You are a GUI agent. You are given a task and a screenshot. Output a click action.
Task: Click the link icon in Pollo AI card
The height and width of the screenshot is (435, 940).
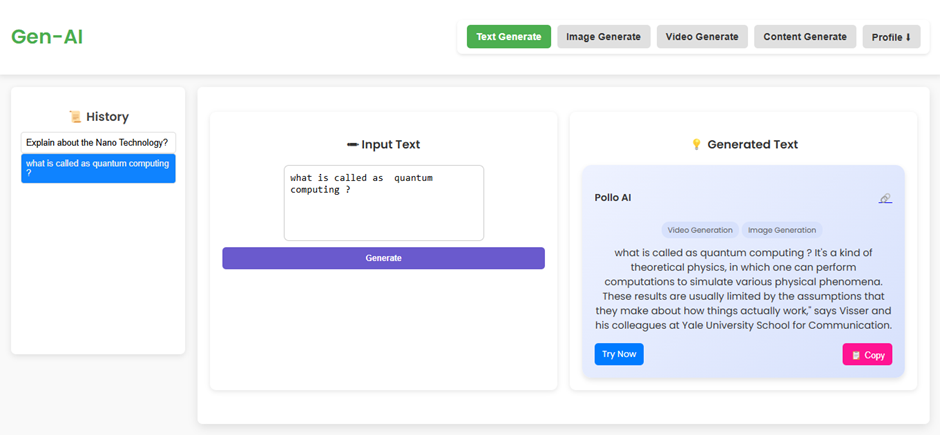(885, 198)
